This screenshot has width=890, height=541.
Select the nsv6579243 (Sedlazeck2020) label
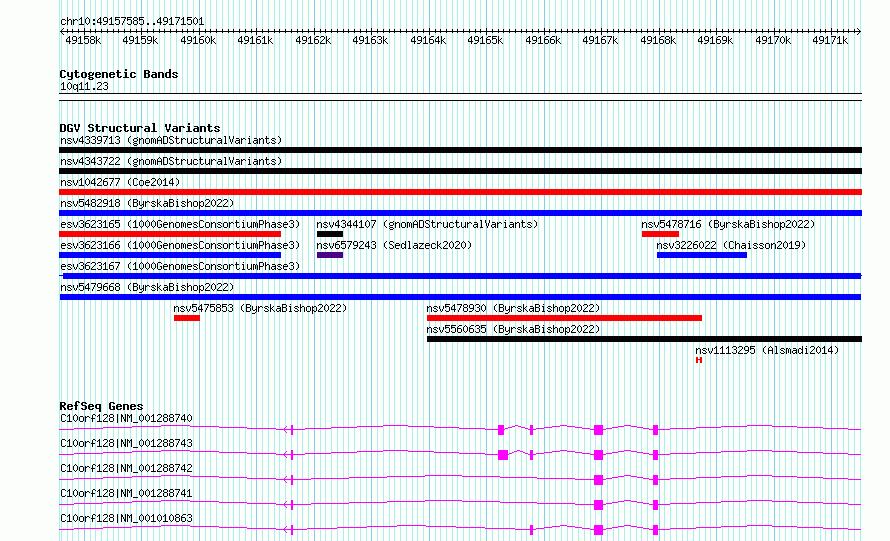pos(394,245)
